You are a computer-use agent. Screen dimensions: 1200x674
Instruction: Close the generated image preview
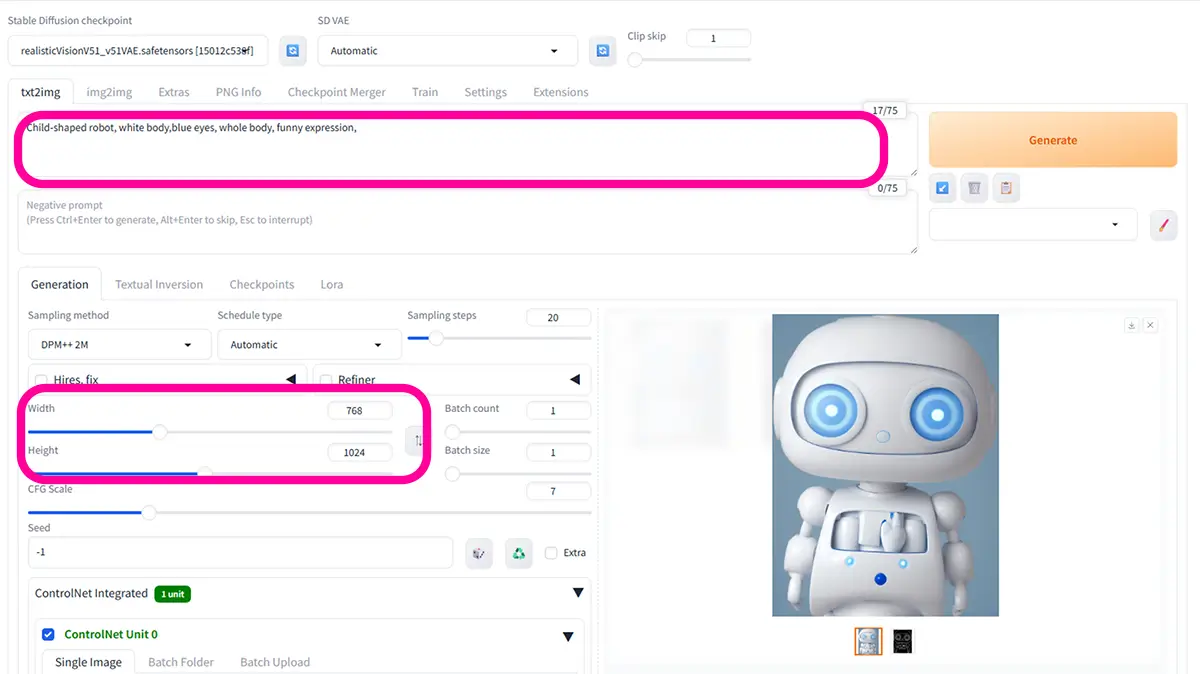(x=1150, y=325)
